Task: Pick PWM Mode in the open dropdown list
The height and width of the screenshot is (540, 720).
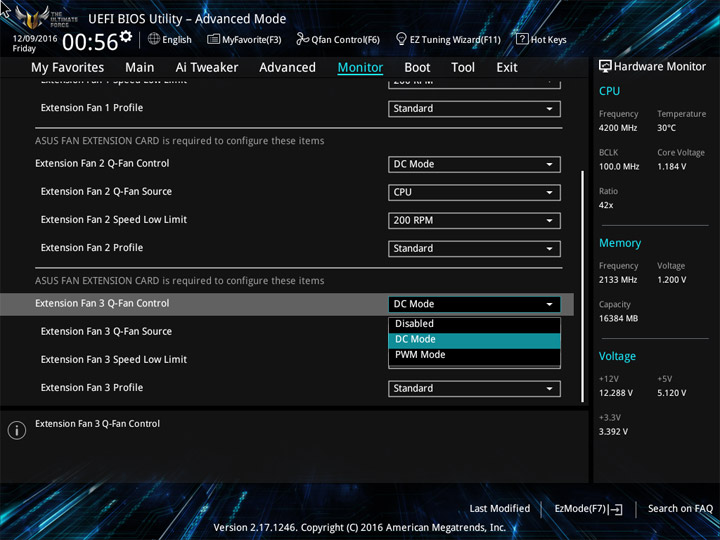Action: [474, 355]
